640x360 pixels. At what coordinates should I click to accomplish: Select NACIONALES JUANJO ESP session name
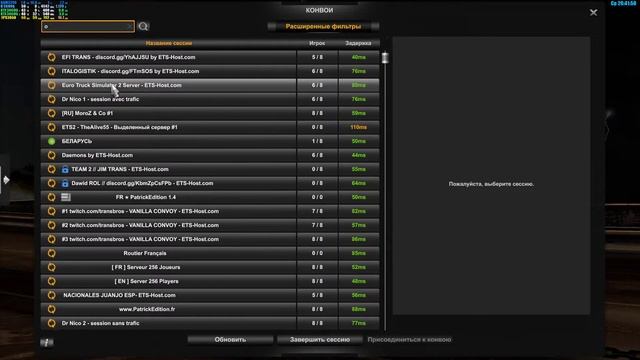[x=119, y=295]
